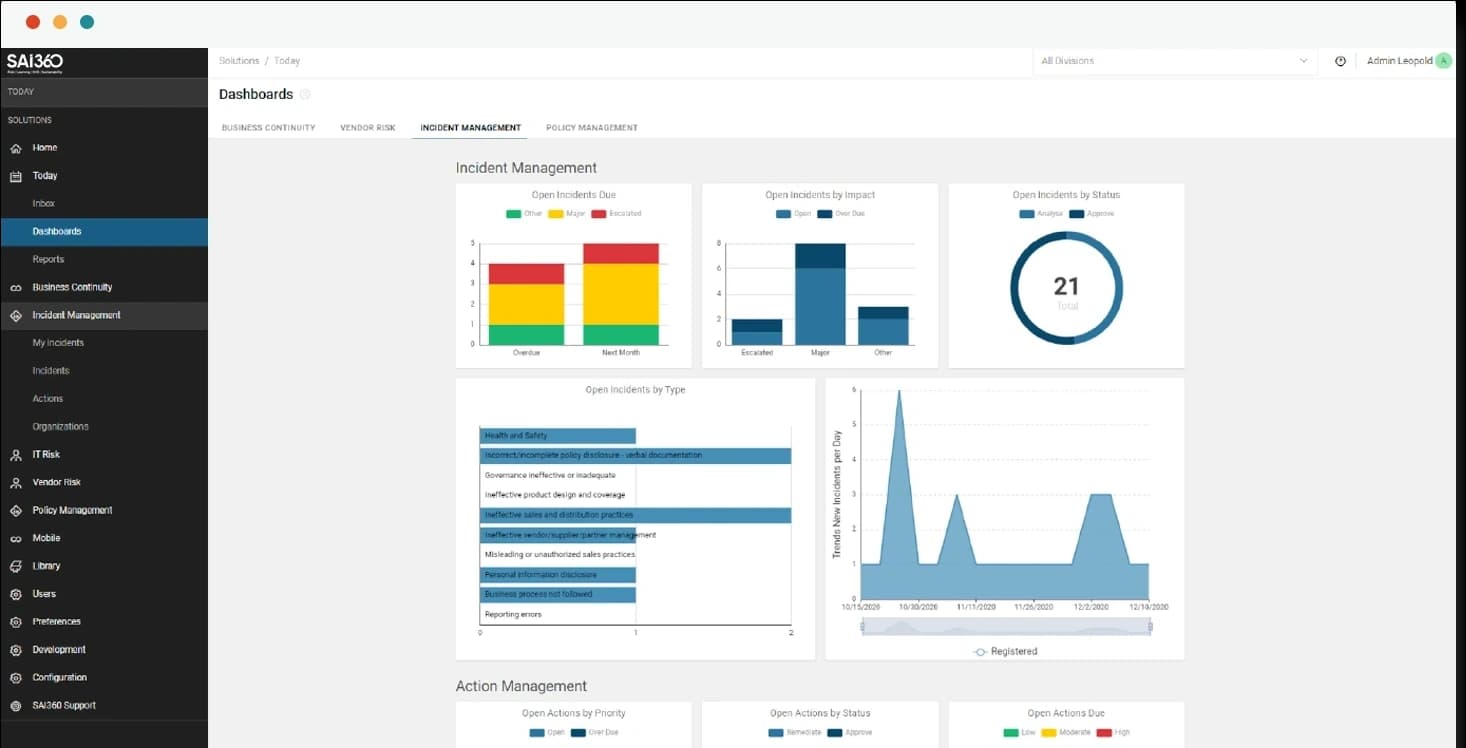This screenshot has width=1466, height=748.
Task: Click the Policy Management sidebar icon
Action: 15,511
